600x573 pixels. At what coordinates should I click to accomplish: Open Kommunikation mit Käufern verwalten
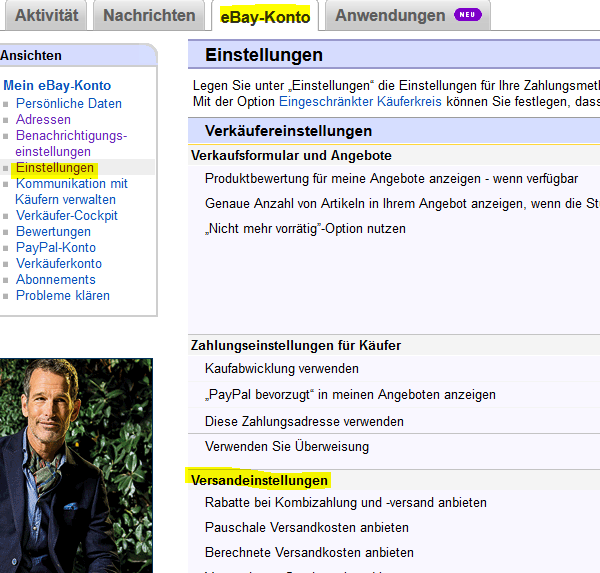(71, 191)
